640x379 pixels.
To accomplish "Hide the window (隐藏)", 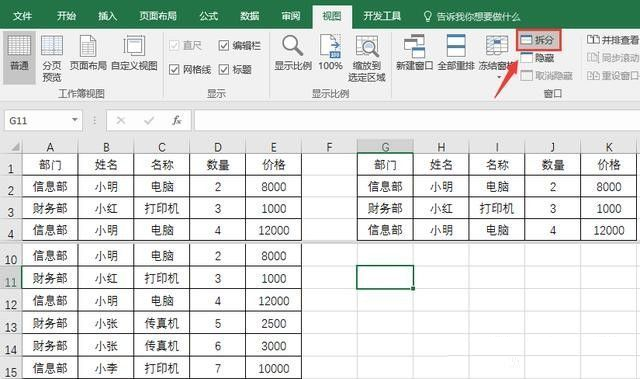I will (x=538, y=58).
